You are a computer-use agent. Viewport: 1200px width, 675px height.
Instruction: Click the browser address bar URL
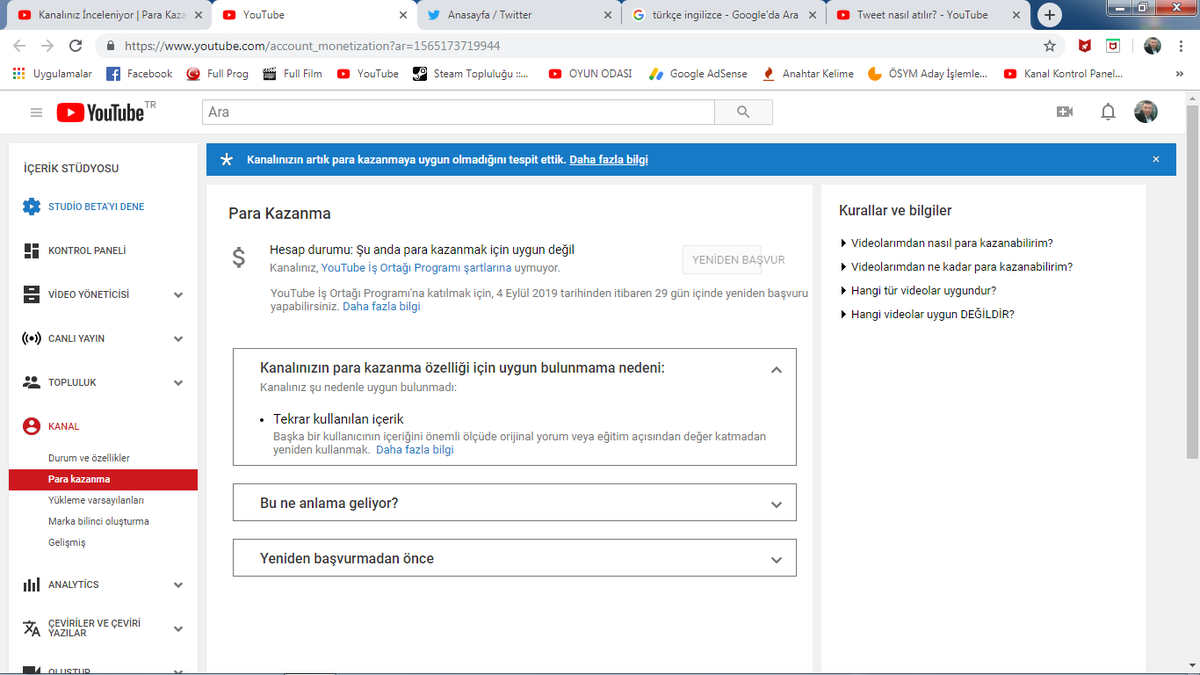pos(313,46)
